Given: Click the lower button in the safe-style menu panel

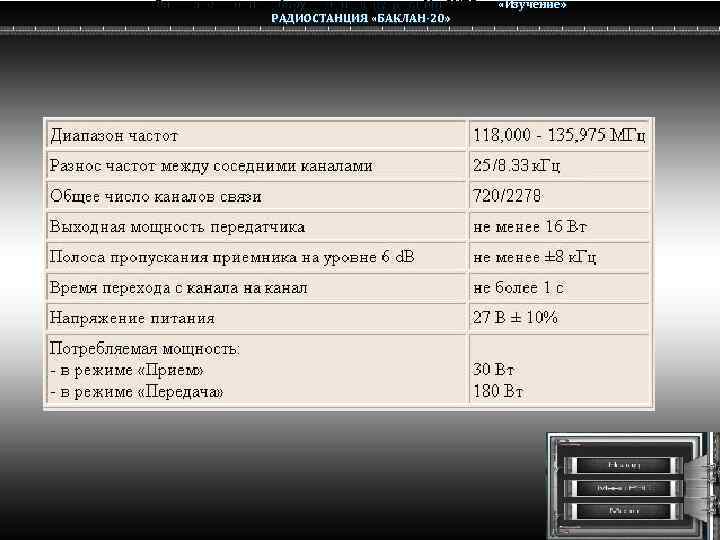Looking at the screenshot, I should tap(624, 511).
